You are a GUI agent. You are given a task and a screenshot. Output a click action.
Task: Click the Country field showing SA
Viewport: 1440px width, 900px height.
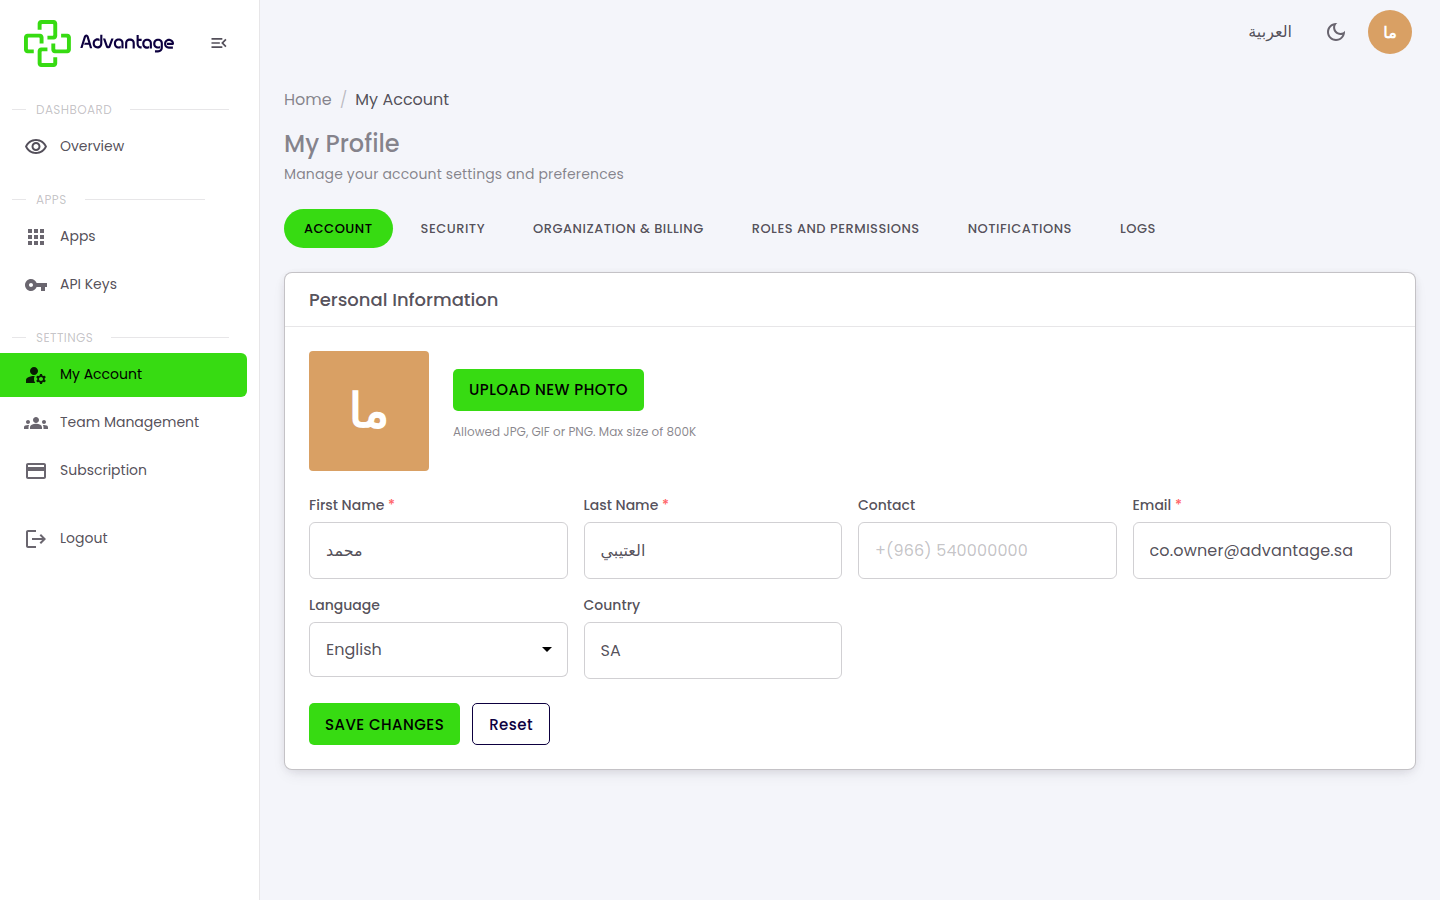713,650
